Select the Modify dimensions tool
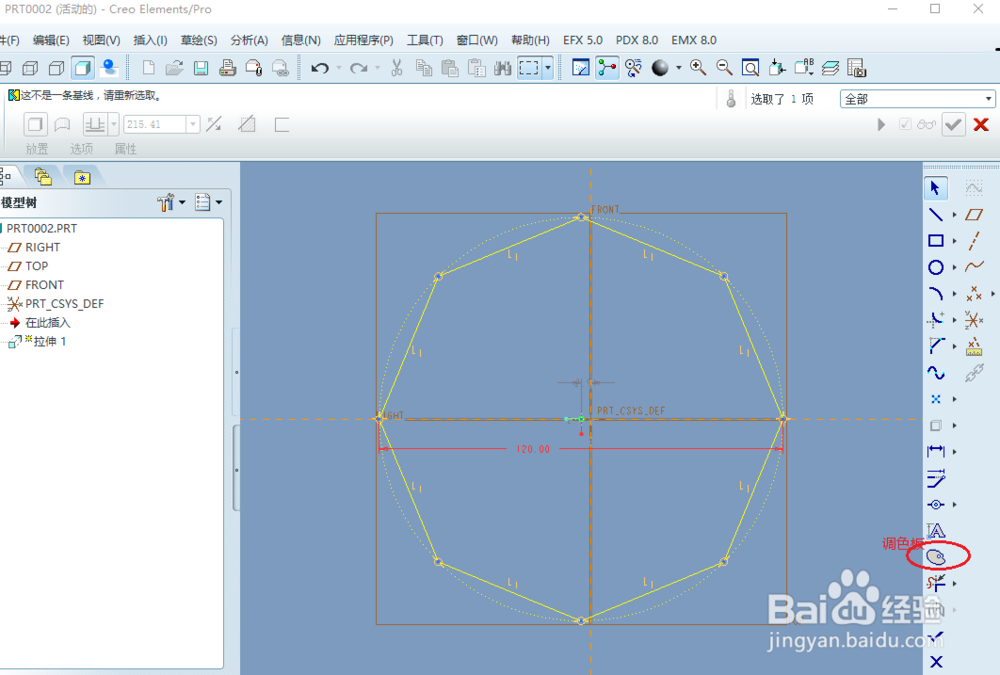The height and width of the screenshot is (675, 1000). pyautogui.click(x=936, y=478)
